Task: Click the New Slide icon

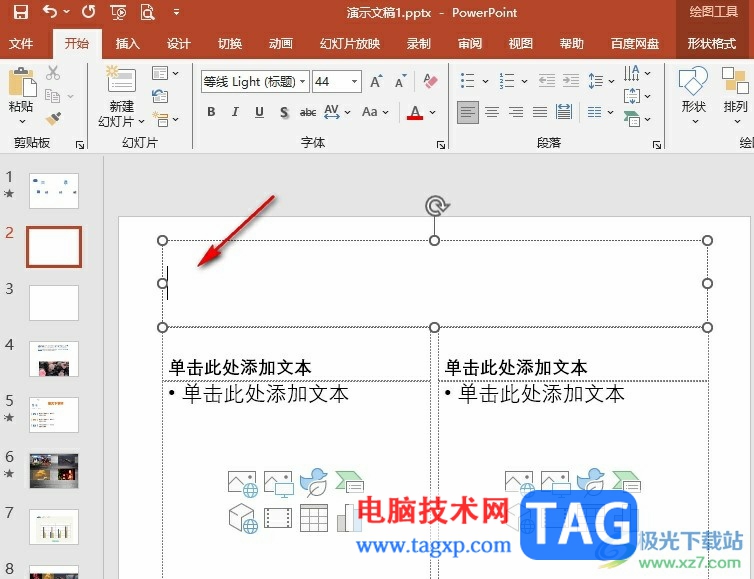Action: (121, 79)
